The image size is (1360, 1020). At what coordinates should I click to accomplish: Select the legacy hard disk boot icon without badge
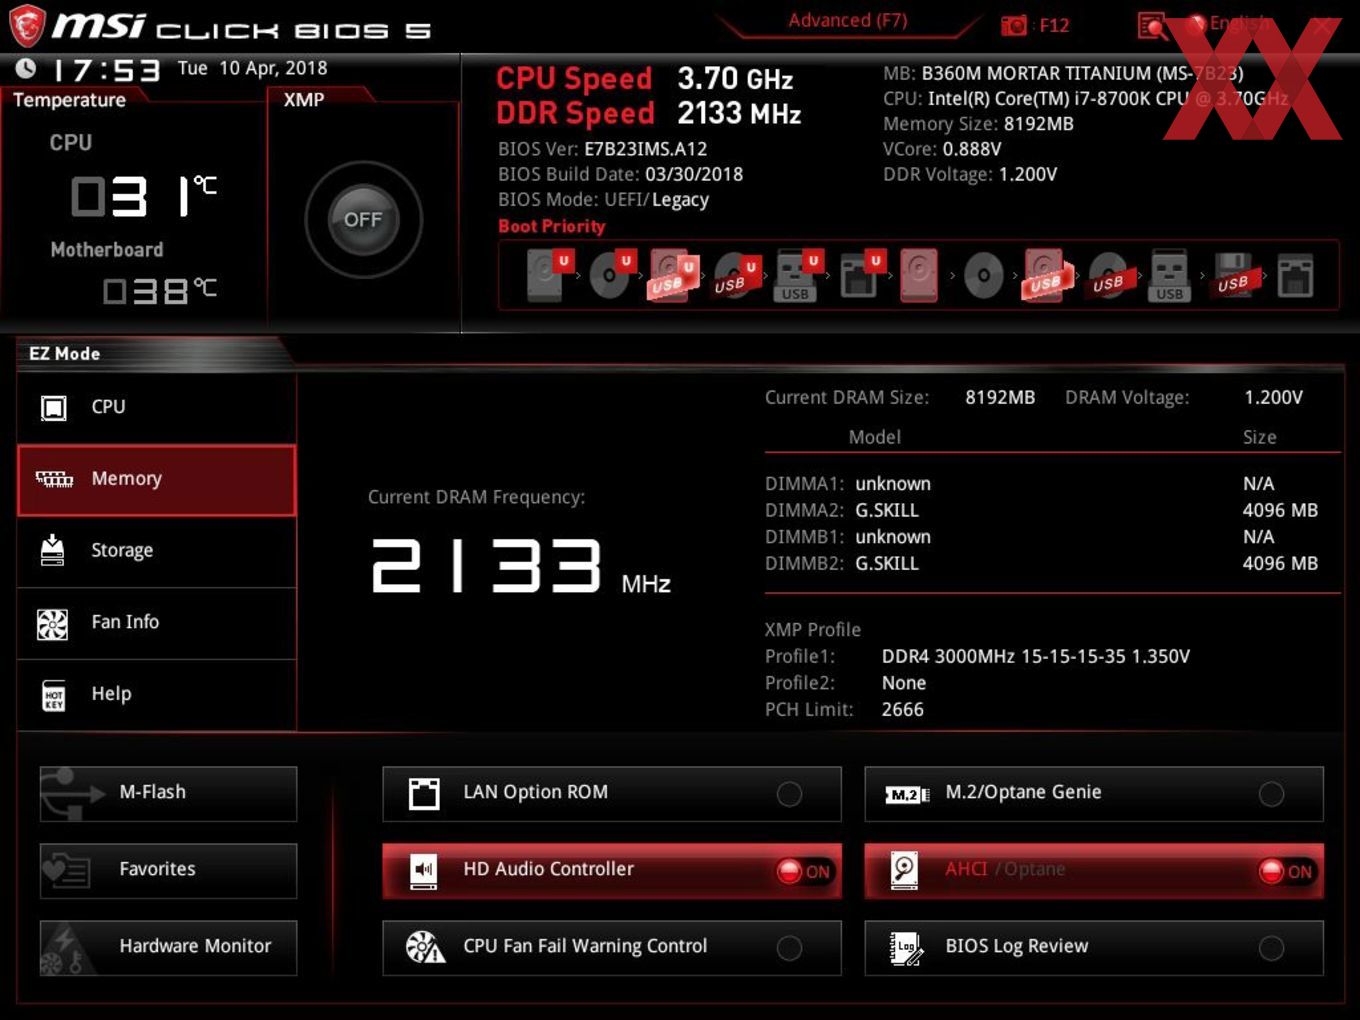tap(919, 275)
